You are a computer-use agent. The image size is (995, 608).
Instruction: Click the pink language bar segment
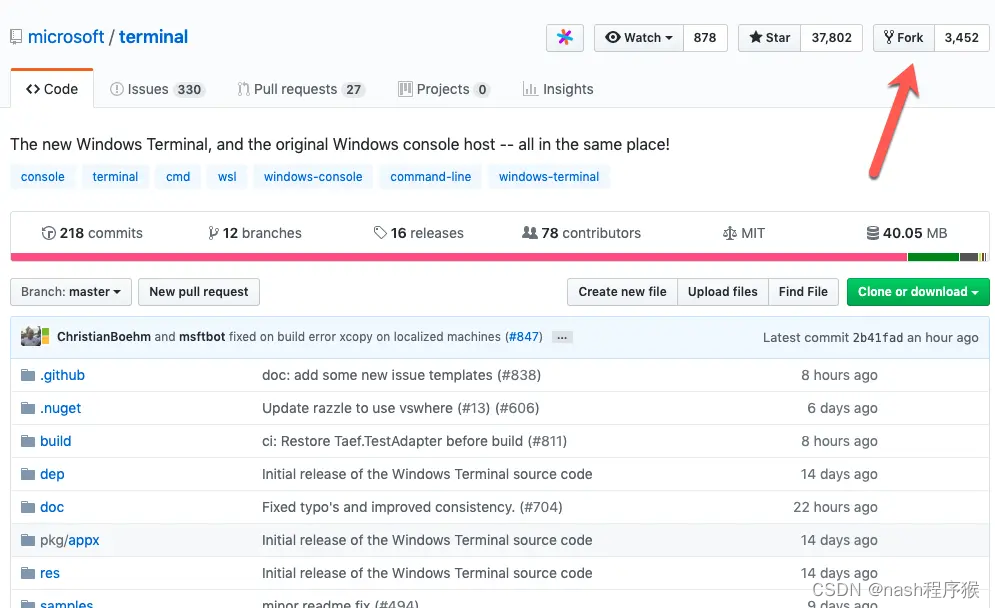(x=459, y=257)
